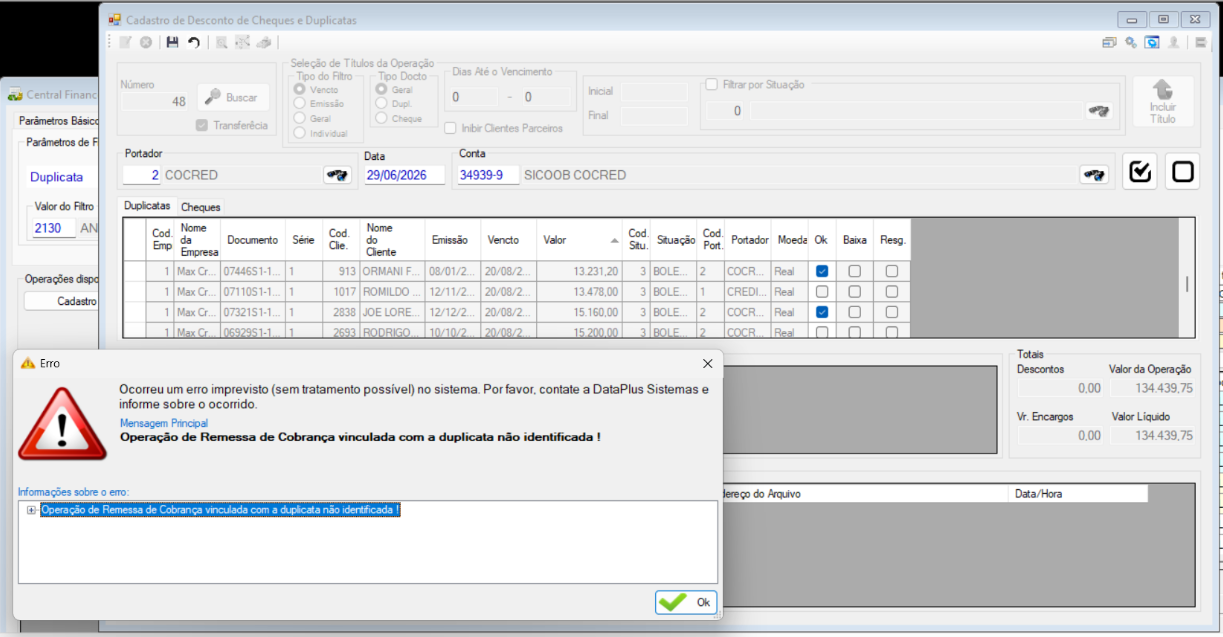Close the Erro dialog with X

[x=708, y=363]
